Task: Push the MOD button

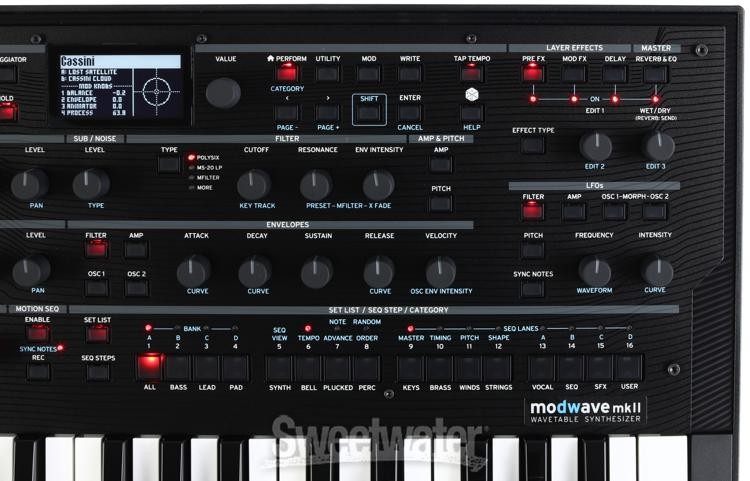Action: tap(369, 74)
